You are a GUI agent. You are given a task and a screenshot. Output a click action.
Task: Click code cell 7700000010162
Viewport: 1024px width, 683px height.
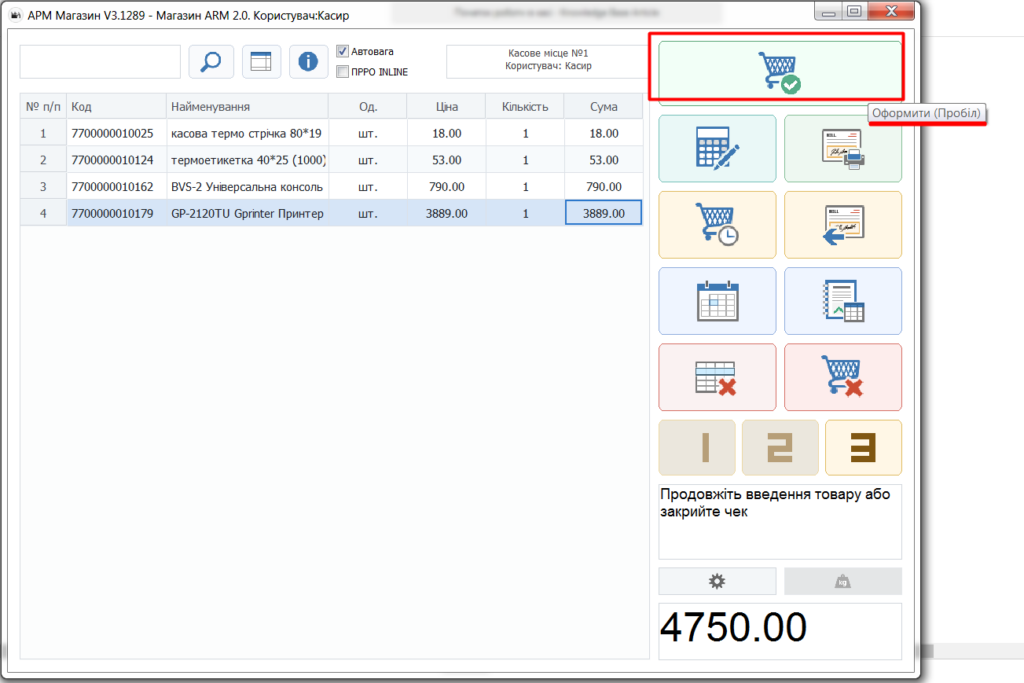coord(116,187)
